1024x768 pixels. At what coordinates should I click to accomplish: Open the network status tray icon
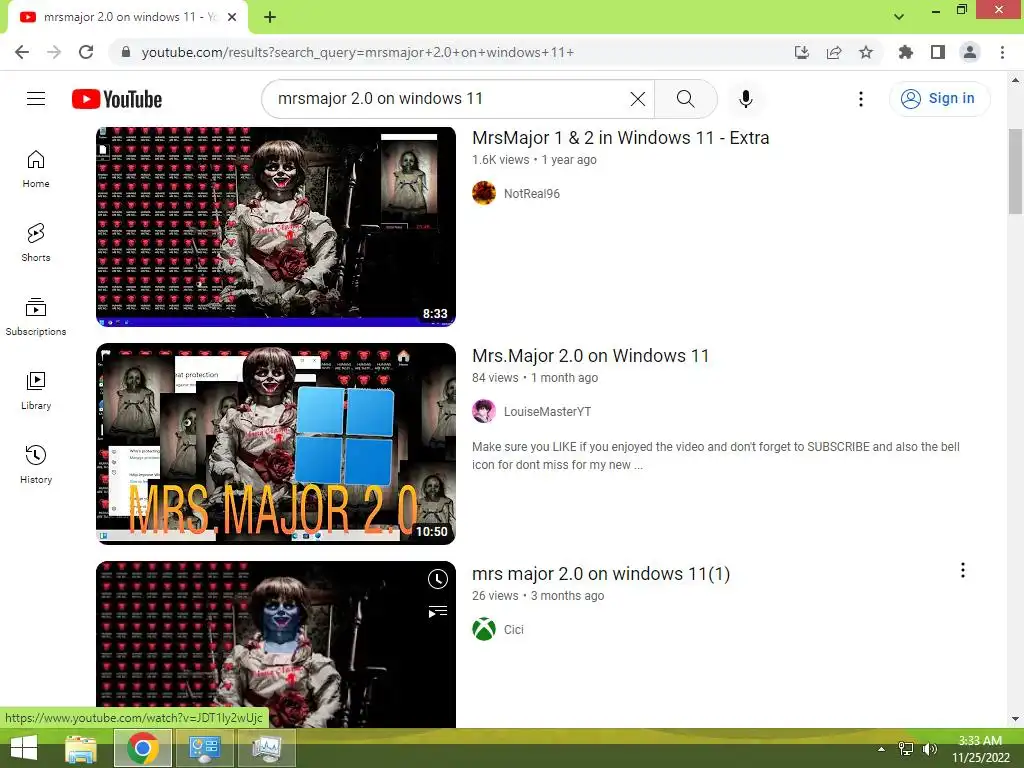point(906,749)
